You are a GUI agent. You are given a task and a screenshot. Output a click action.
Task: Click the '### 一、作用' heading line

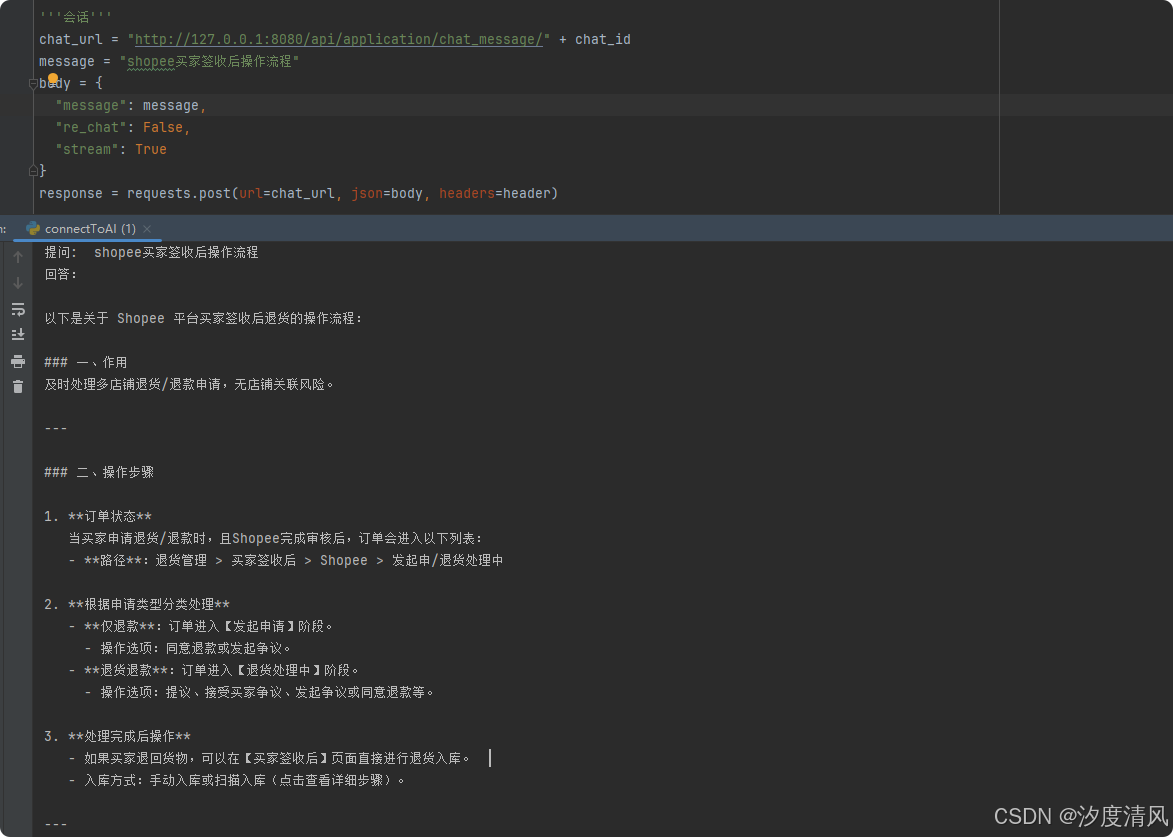coord(85,363)
